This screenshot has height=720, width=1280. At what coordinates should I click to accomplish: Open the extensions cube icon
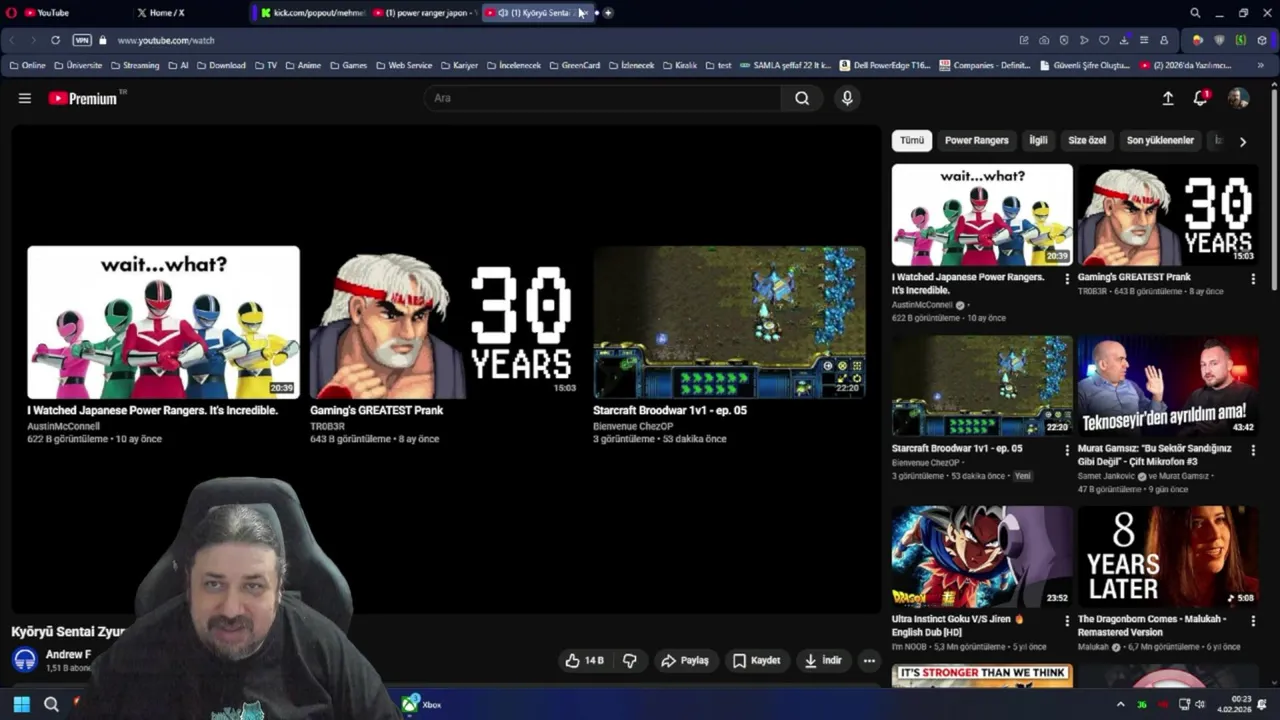[1262, 40]
